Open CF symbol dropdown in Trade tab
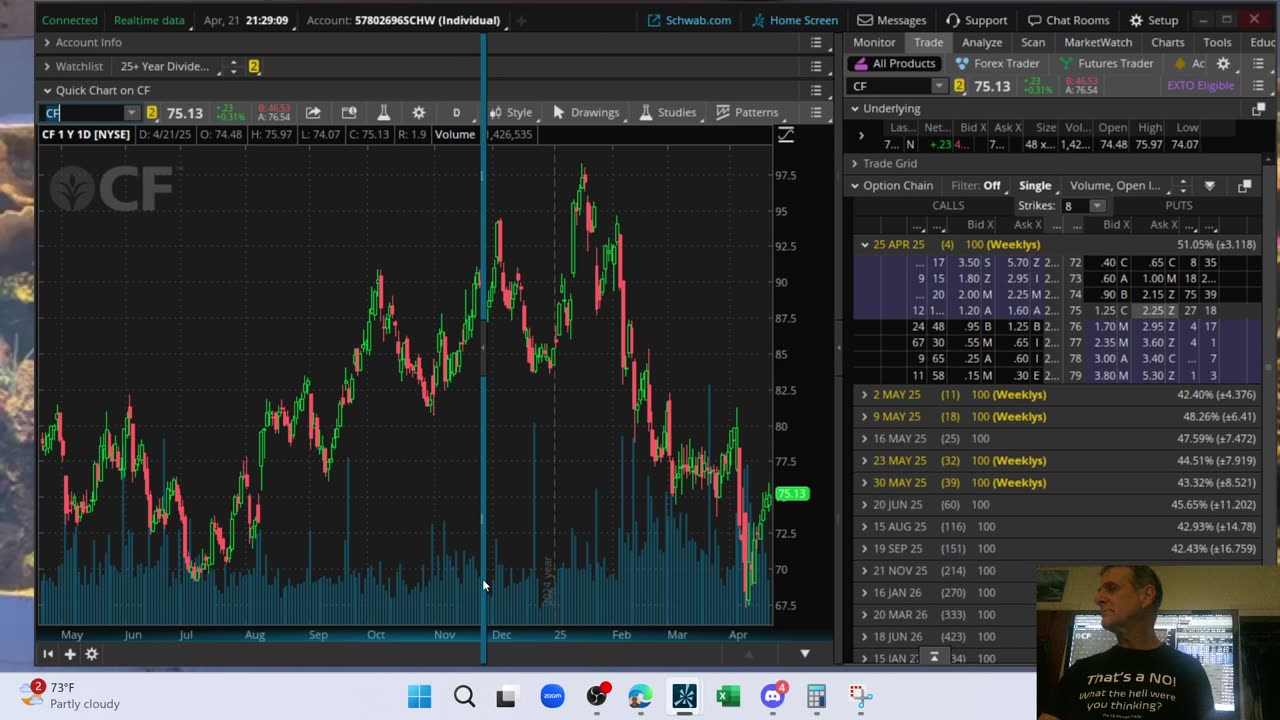1280x720 pixels. (938, 86)
